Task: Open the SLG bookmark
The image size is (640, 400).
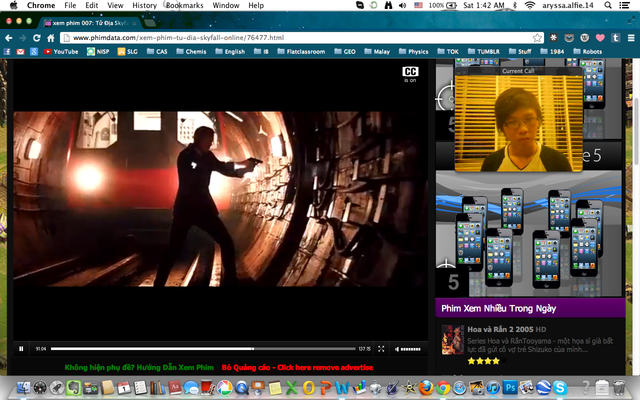Action: (127, 51)
